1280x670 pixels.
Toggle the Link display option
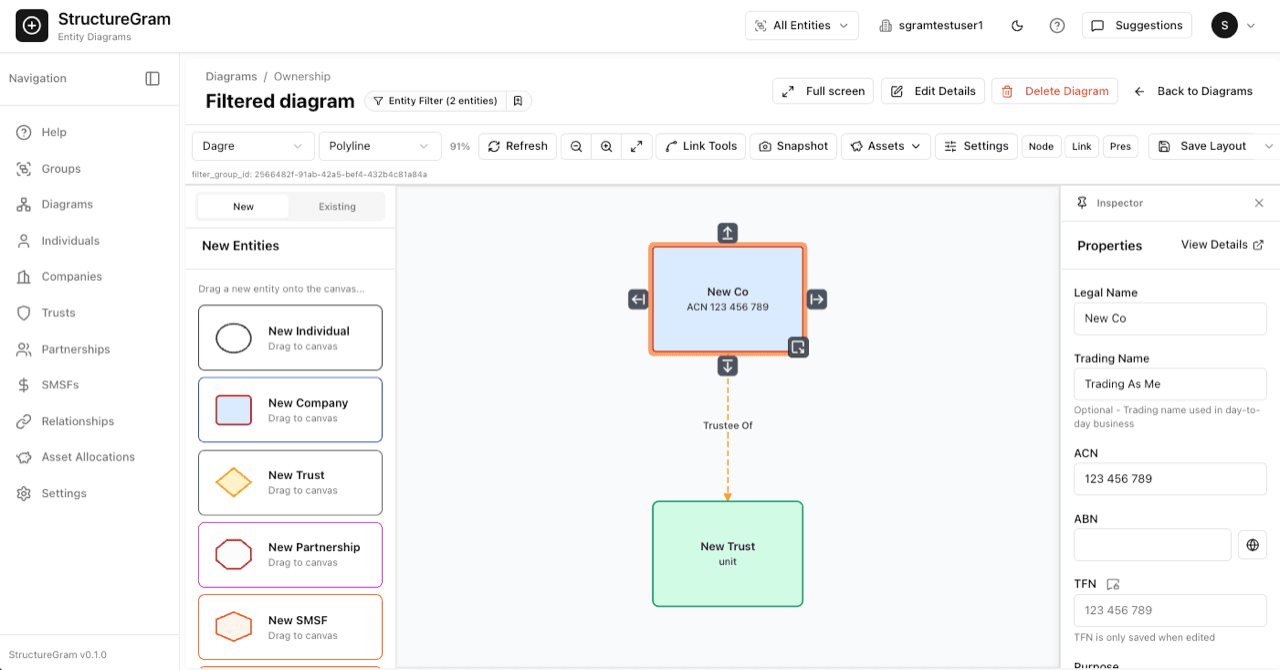(x=1081, y=146)
